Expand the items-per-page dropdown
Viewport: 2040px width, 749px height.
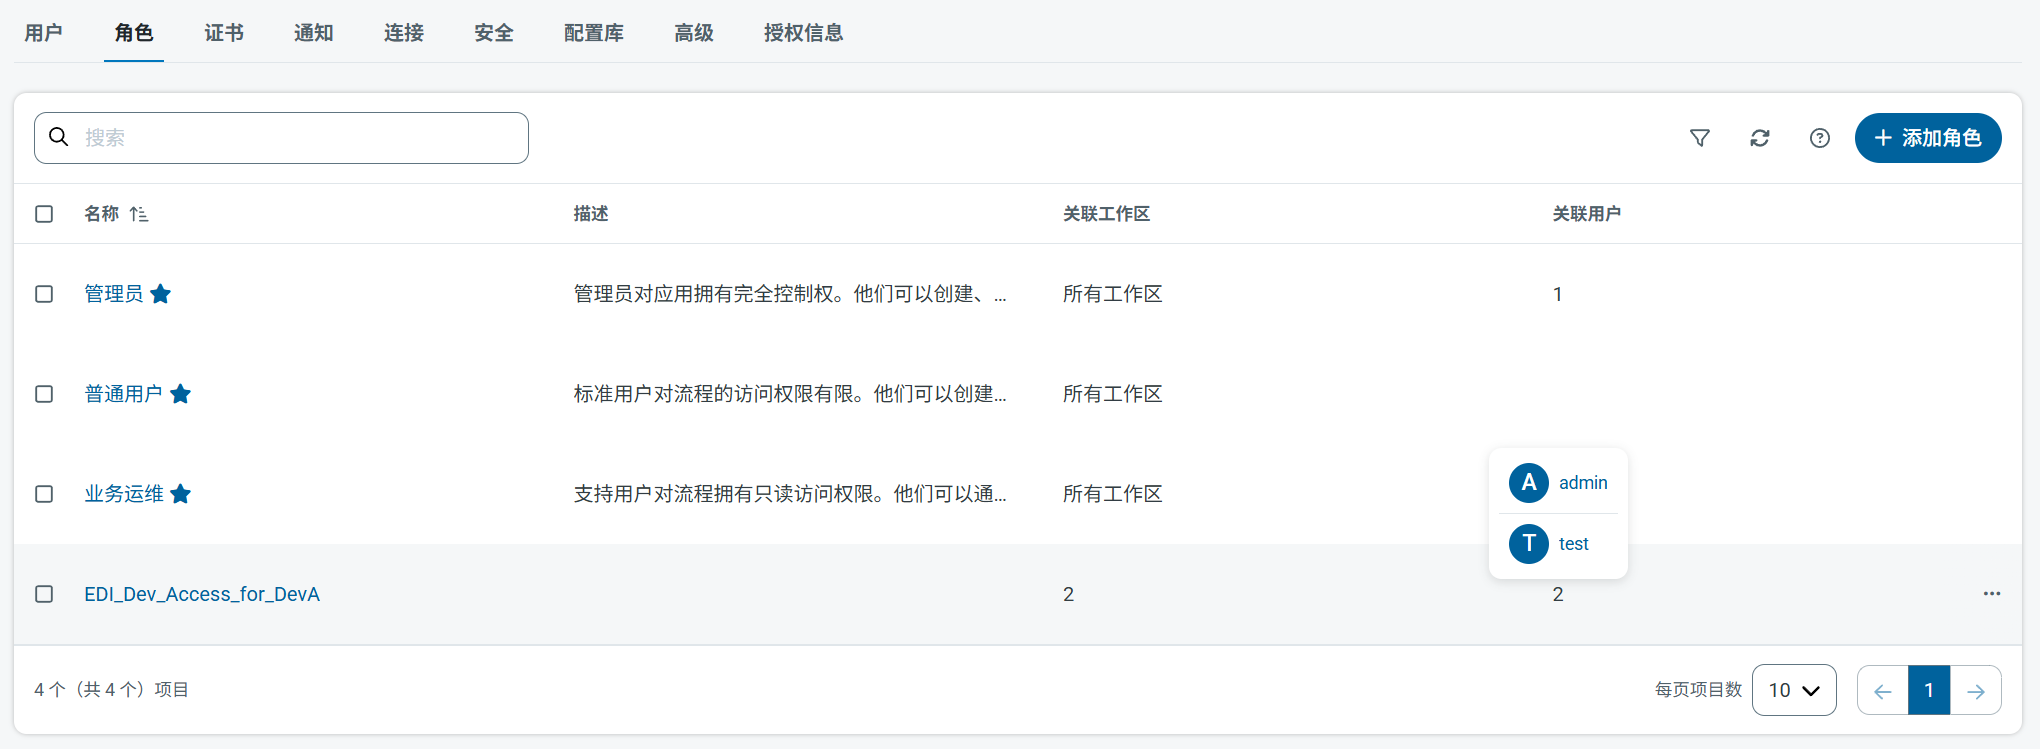(1793, 691)
